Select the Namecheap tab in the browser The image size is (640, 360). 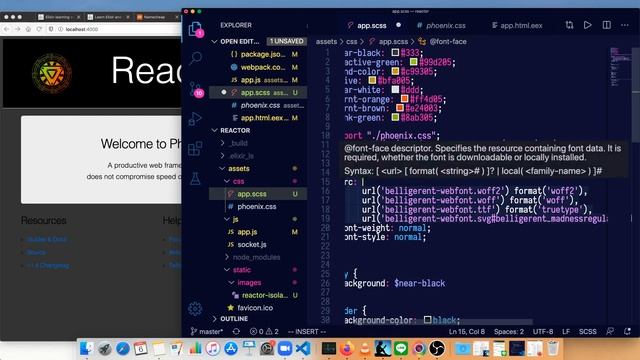154,17
